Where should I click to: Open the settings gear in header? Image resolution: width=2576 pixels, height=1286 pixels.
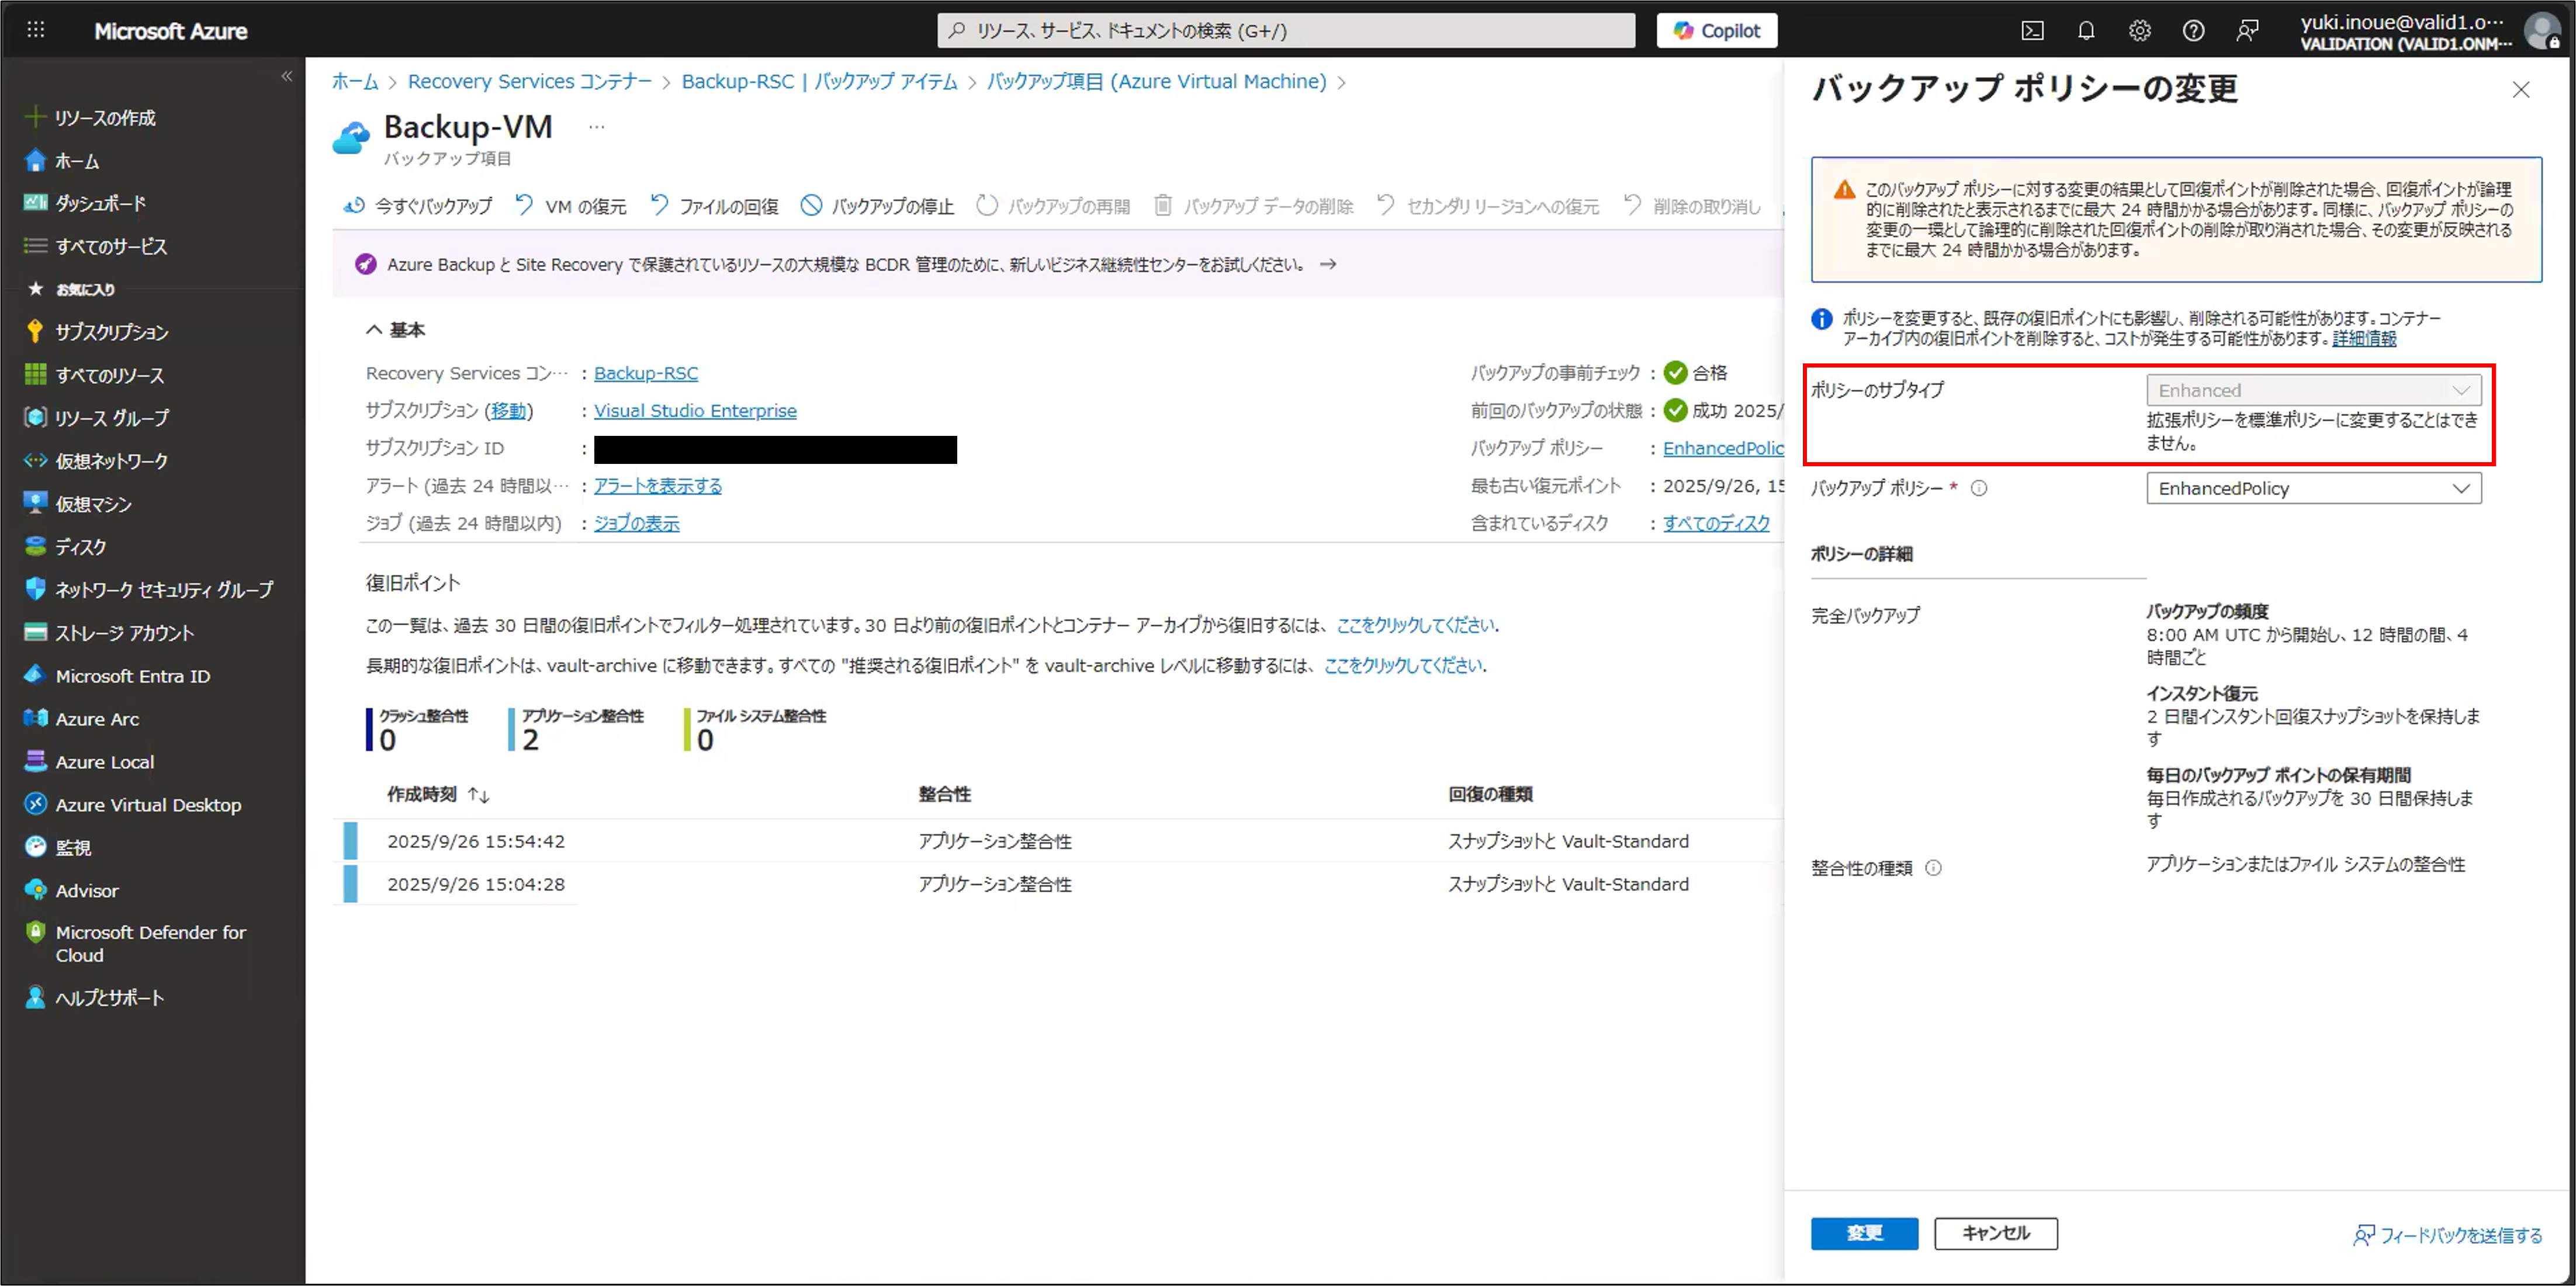pos(2139,31)
